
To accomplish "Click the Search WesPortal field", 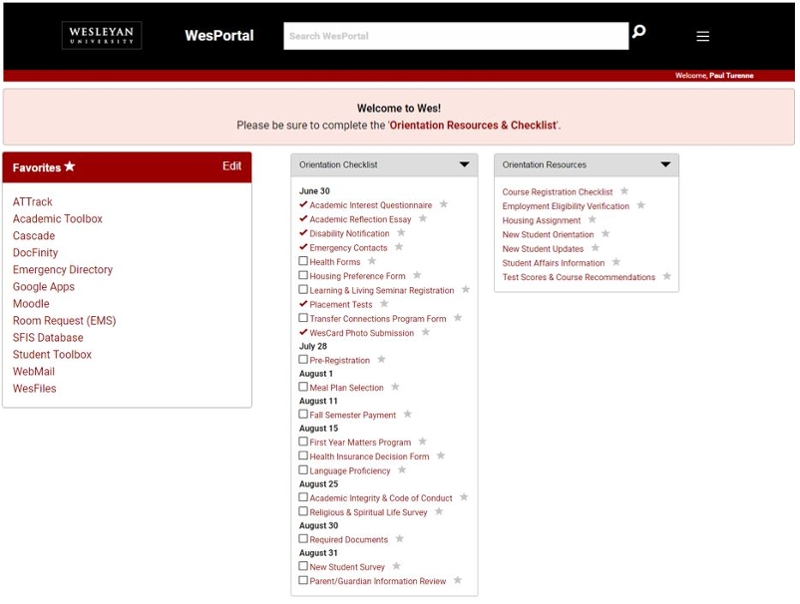I will point(456,36).
